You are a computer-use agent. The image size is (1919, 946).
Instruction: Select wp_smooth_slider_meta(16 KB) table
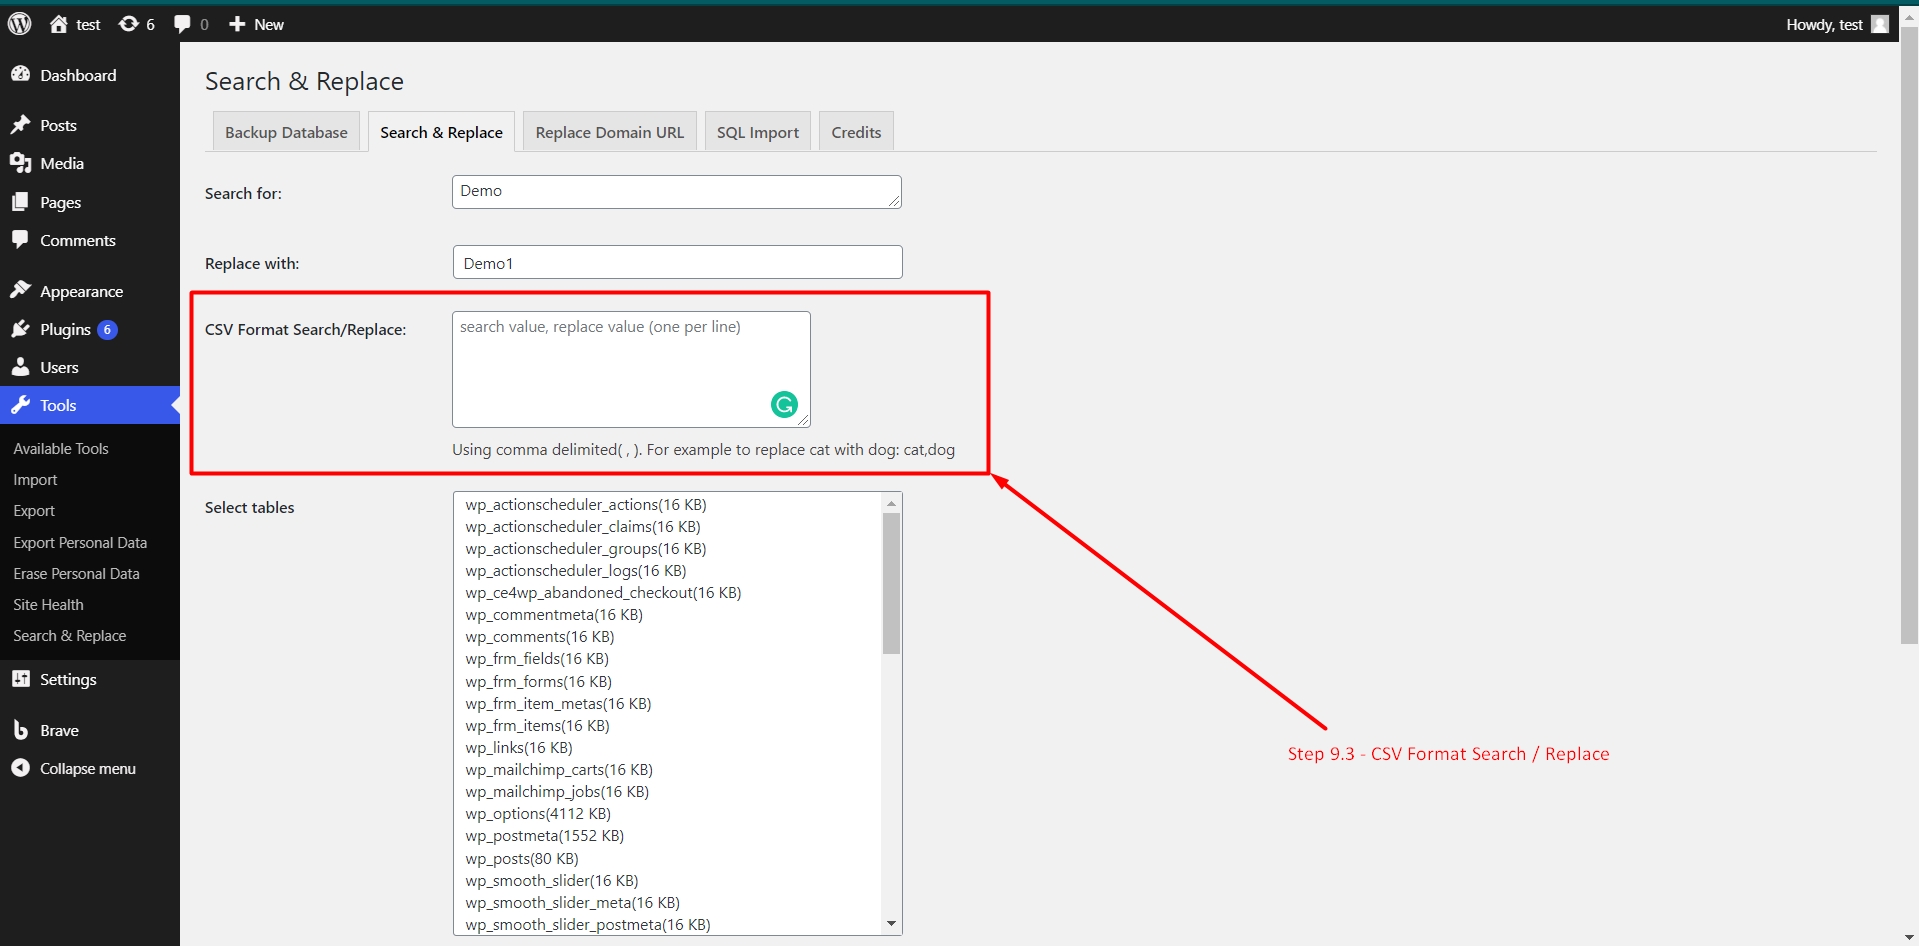click(572, 903)
